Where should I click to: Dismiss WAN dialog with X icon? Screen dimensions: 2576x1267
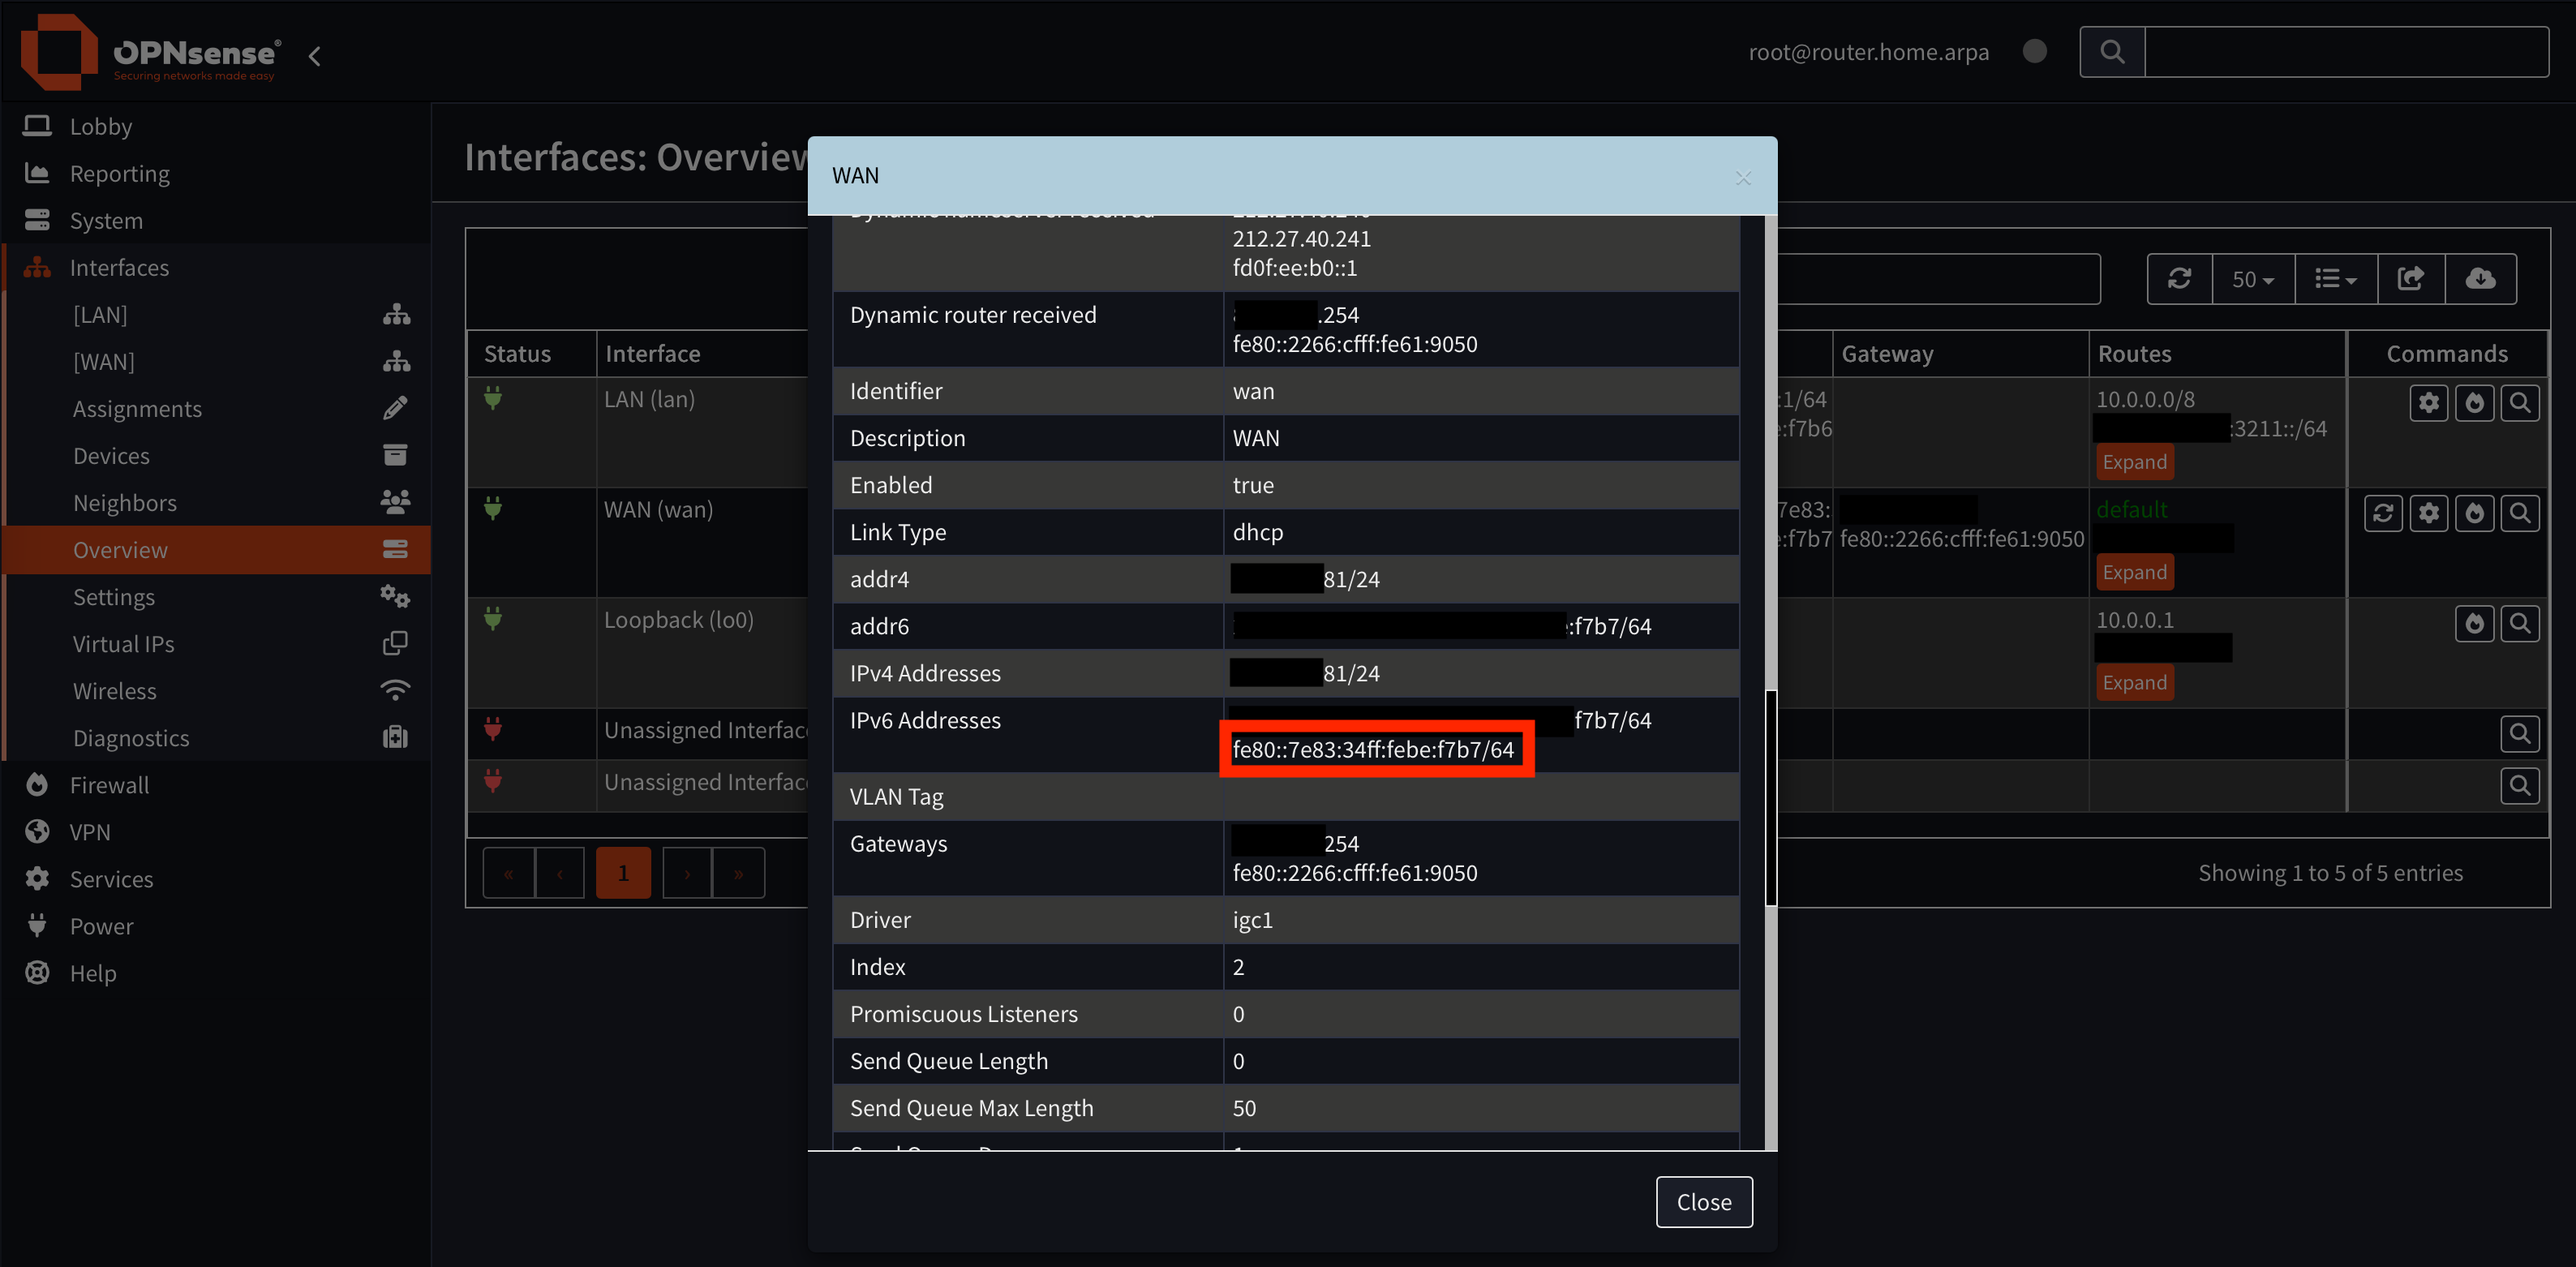click(x=1743, y=178)
